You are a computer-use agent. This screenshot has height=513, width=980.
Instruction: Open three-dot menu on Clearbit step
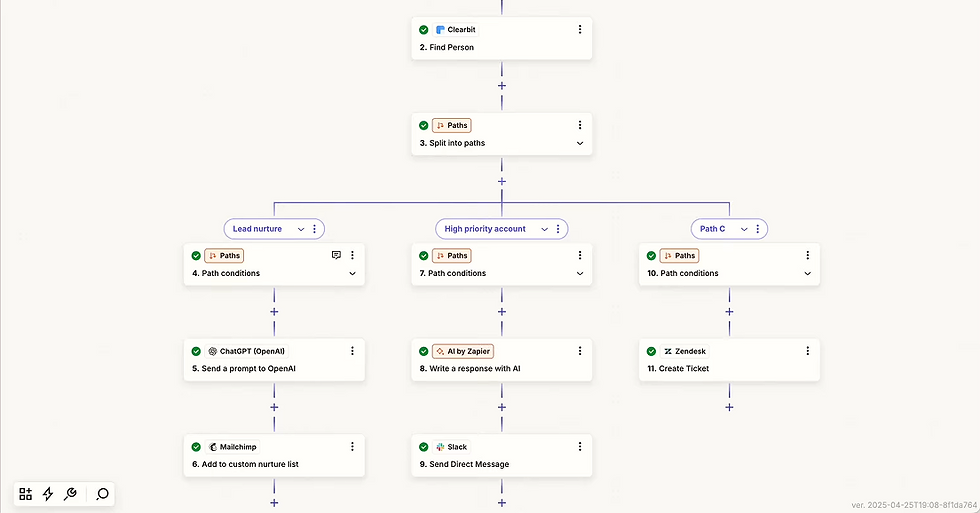point(580,30)
